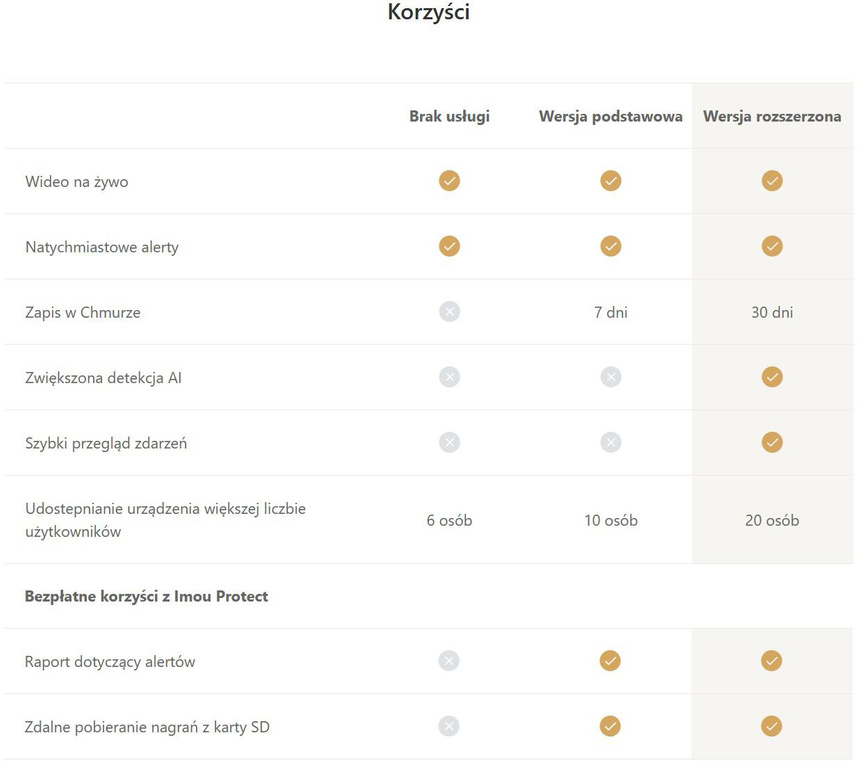Click the checkmark for Natychmiastowe alerty under Brak usługi
This screenshot has width=863, height=768.
pyautogui.click(x=449, y=246)
